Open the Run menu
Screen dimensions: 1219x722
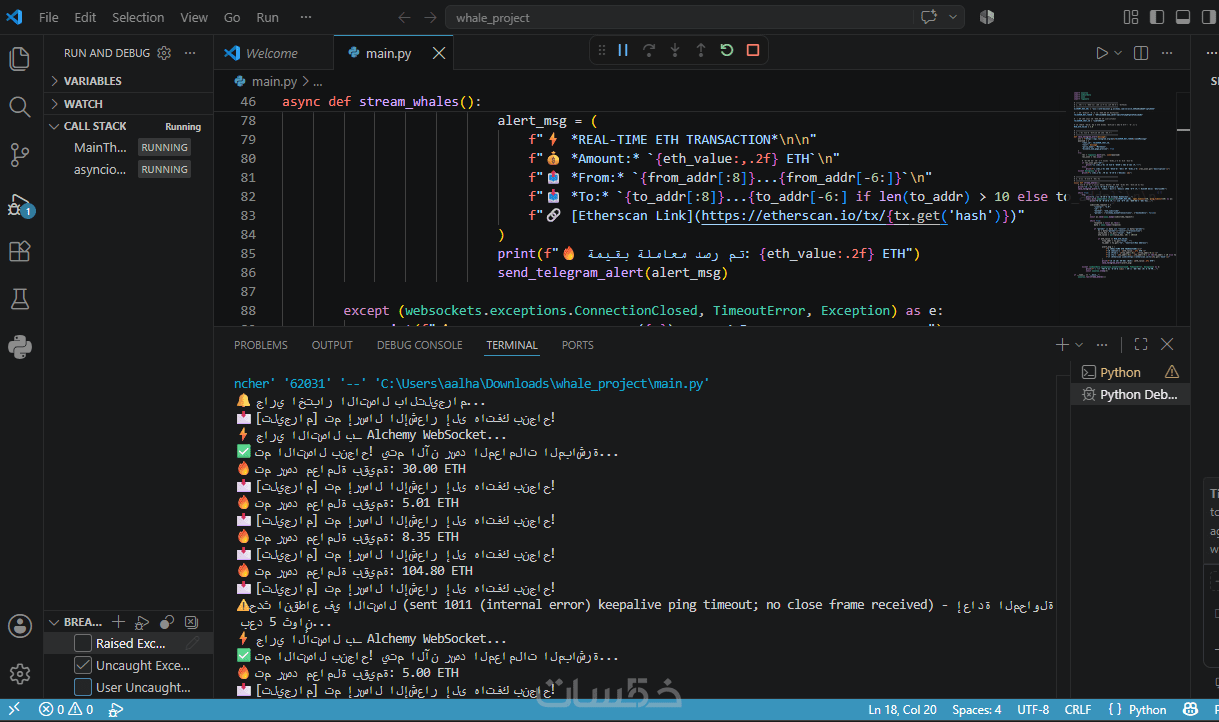(267, 17)
